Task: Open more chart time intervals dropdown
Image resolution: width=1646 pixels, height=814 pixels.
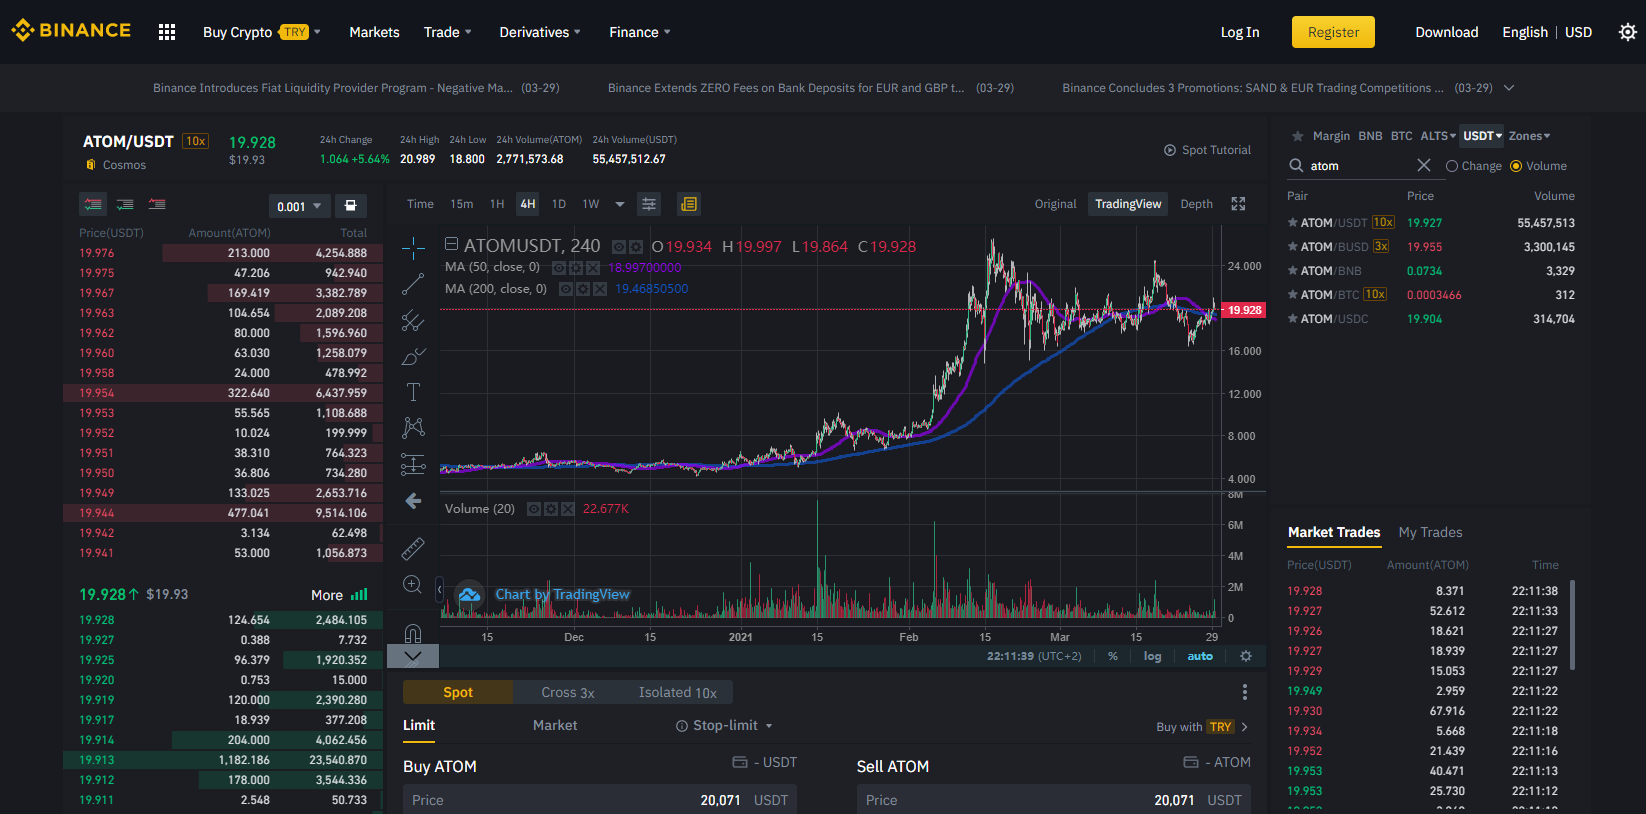Action: 620,204
